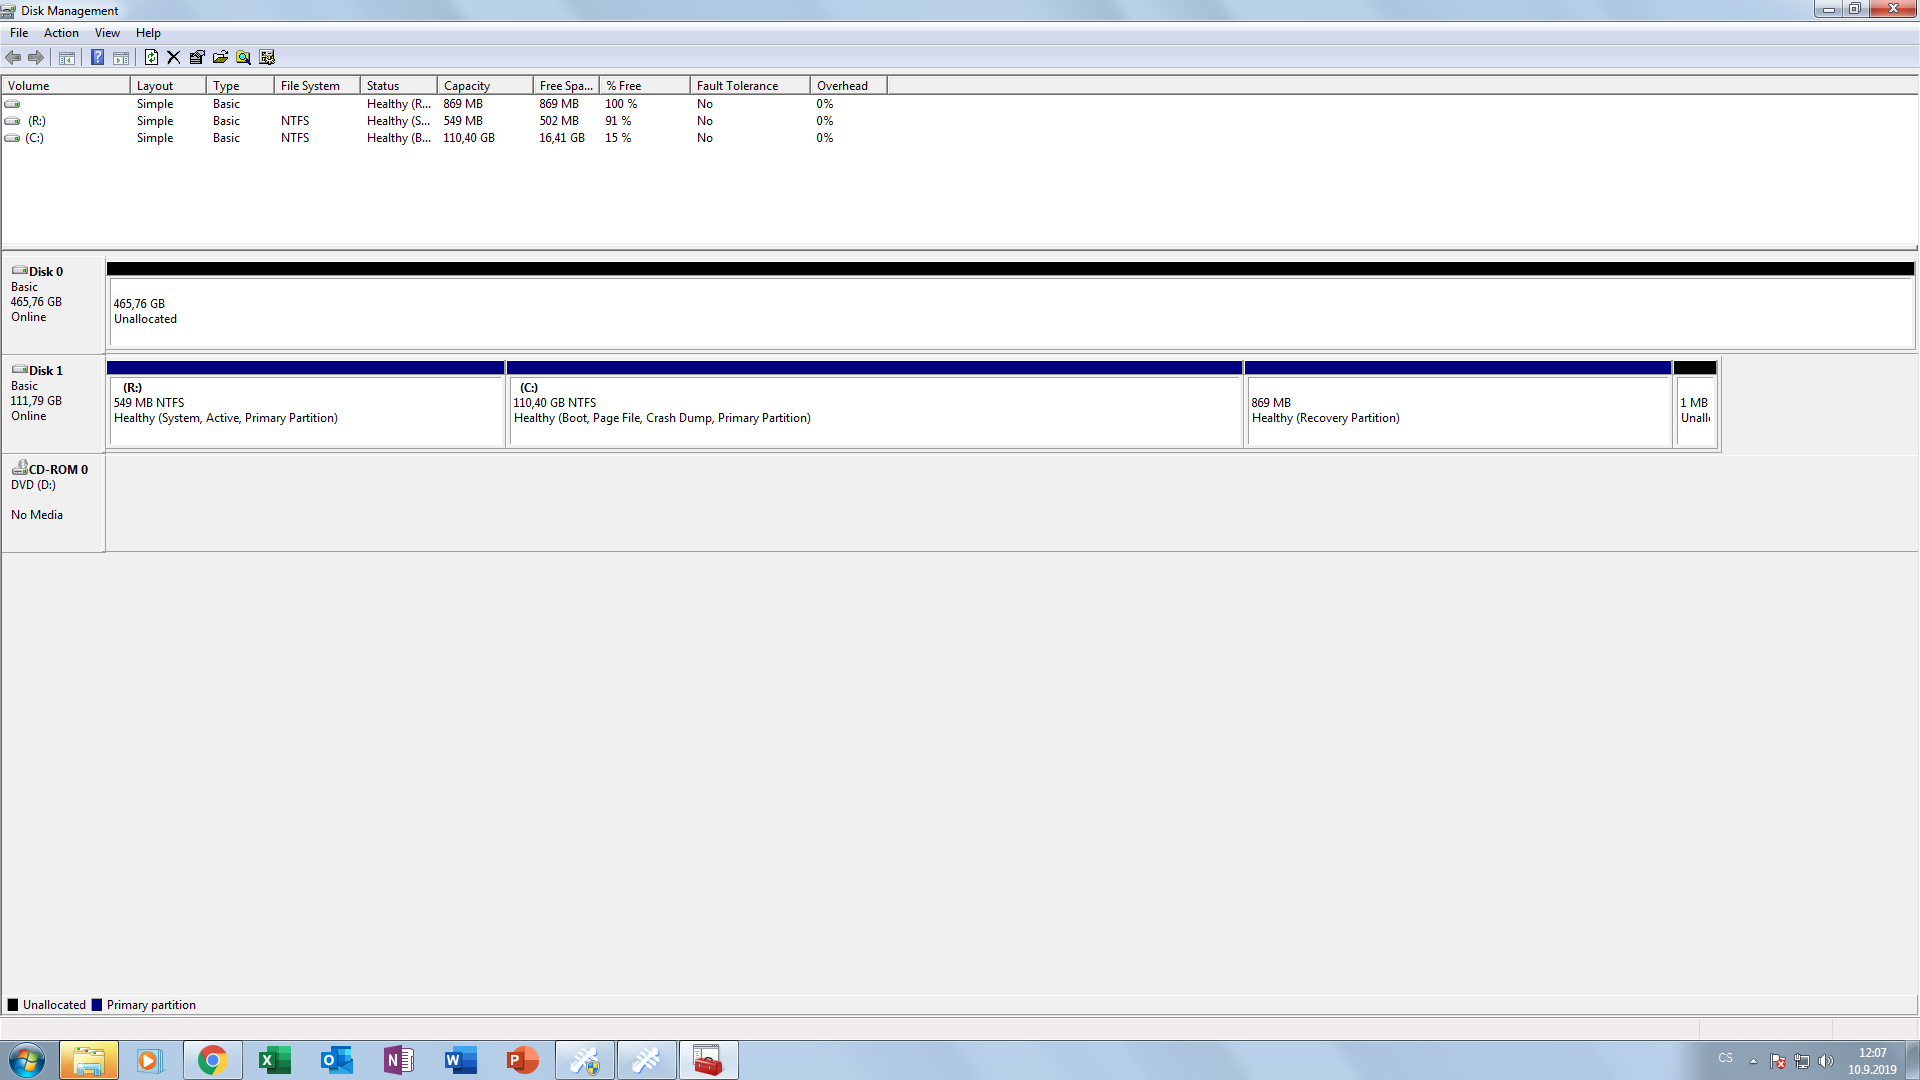Open the Action menu
The width and height of the screenshot is (1920, 1080).
point(61,33)
